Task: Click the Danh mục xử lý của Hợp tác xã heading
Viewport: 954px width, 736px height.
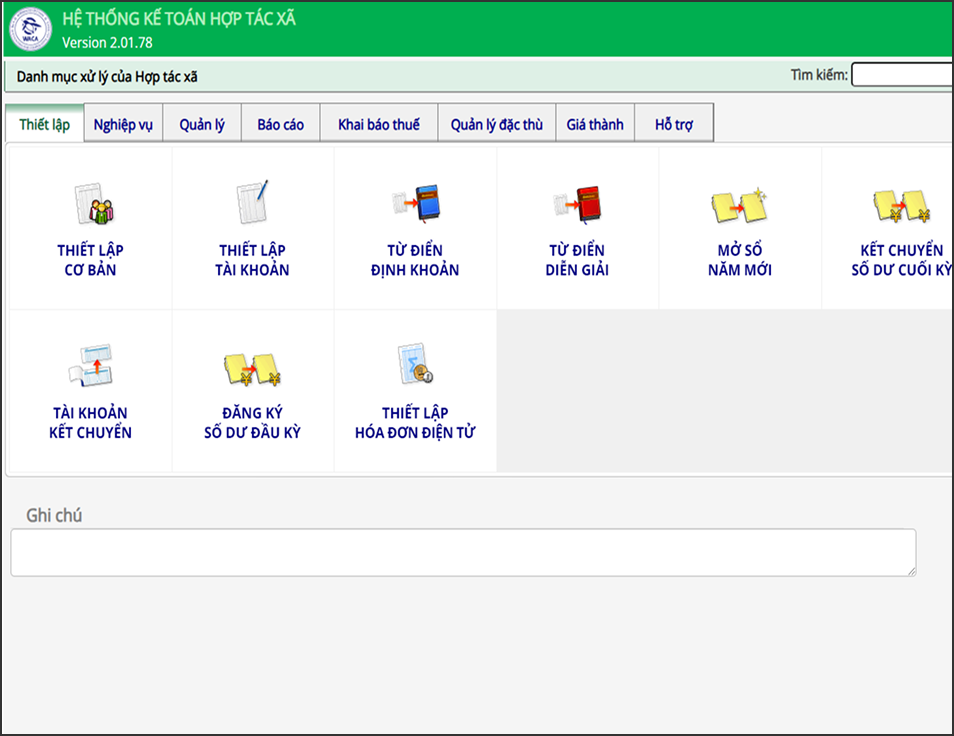Action: 107,77
